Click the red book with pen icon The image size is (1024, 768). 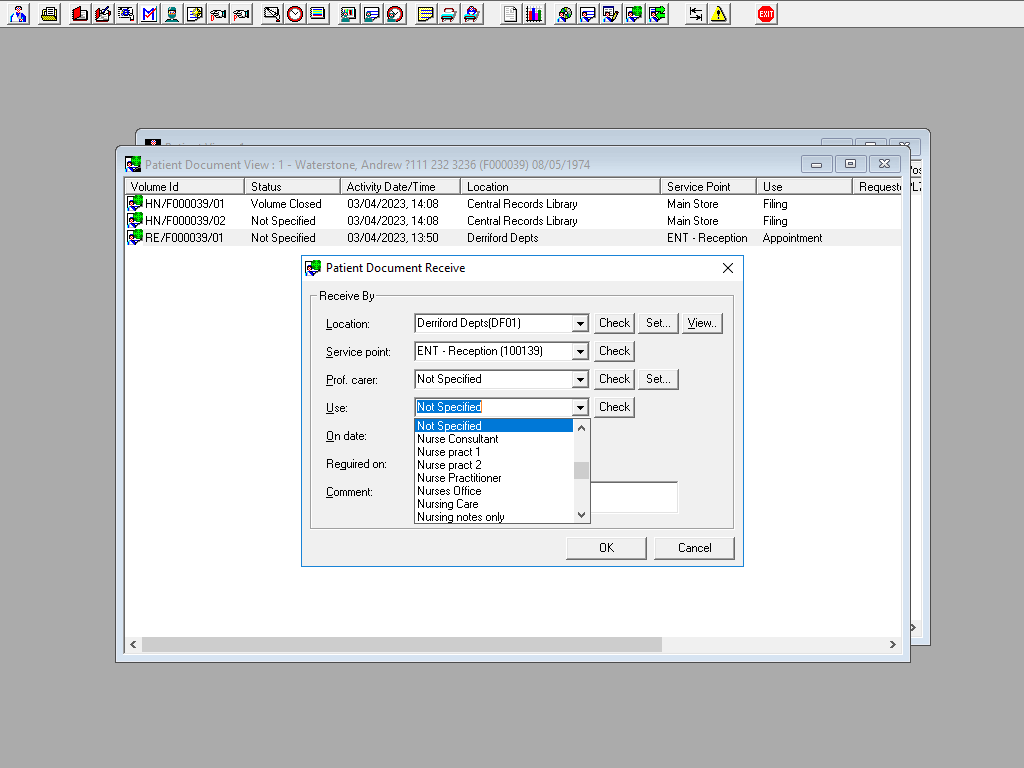(x=103, y=14)
